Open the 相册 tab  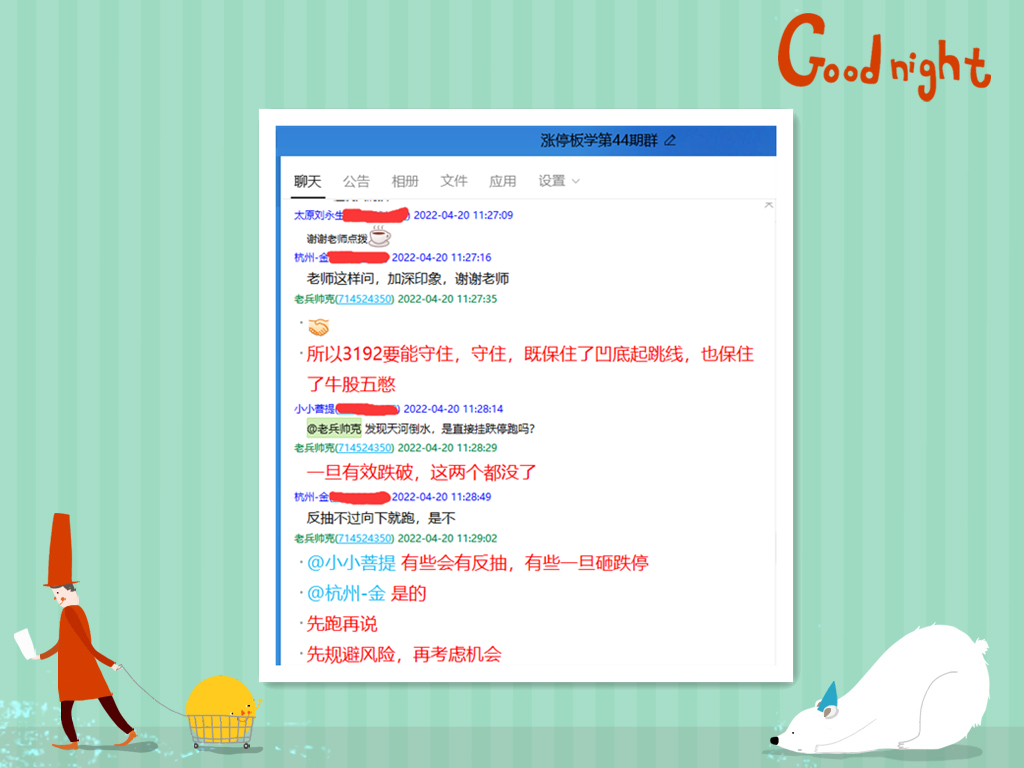(x=405, y=182)
